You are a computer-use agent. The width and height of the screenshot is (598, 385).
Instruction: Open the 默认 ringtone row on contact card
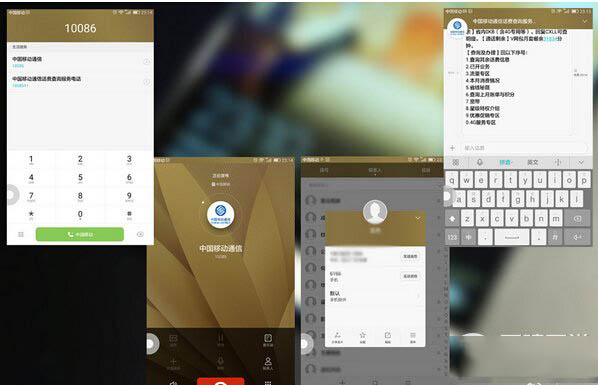coord(375,296)
